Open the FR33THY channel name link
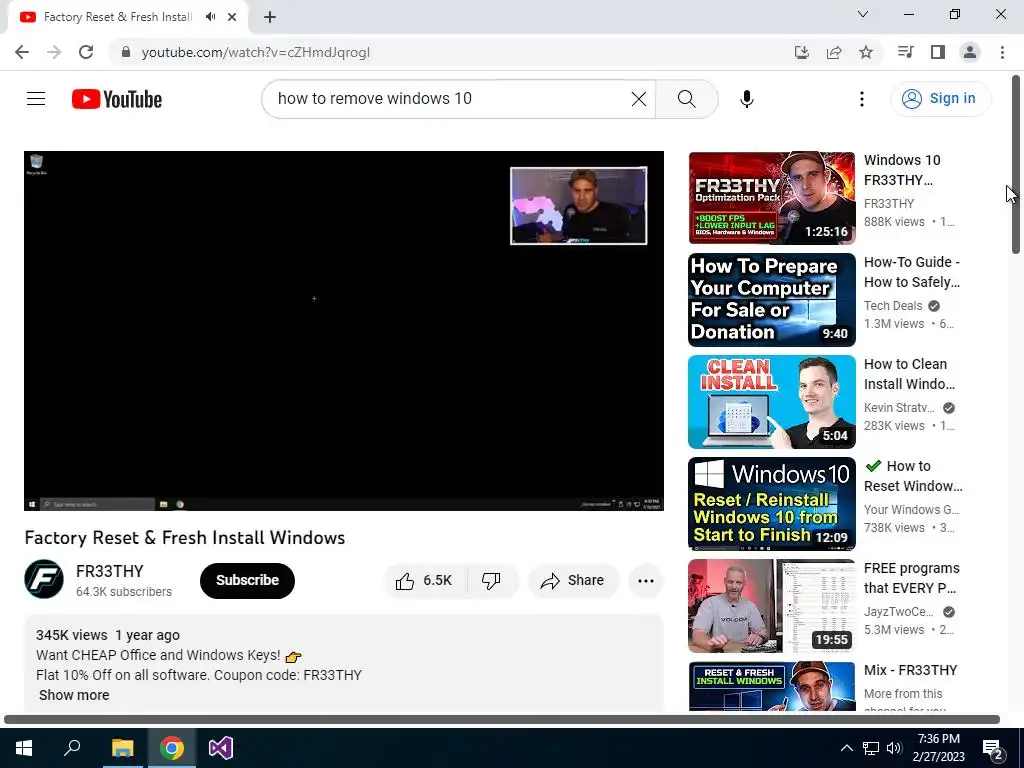This screenshot has height=768, width=1024. coord(110,571)
